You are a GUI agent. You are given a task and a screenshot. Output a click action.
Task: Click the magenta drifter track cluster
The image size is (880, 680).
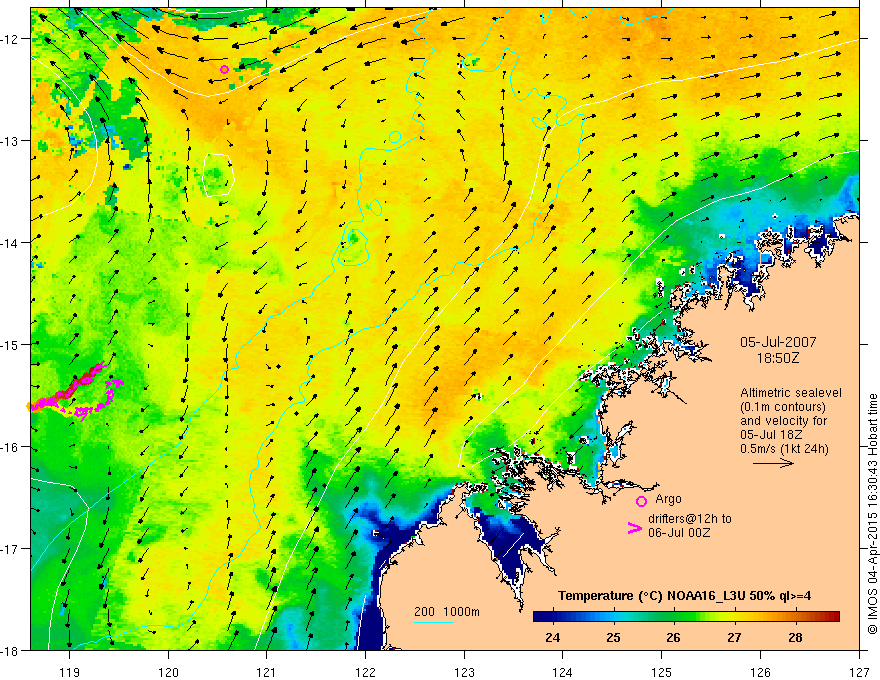pos(76,391)
